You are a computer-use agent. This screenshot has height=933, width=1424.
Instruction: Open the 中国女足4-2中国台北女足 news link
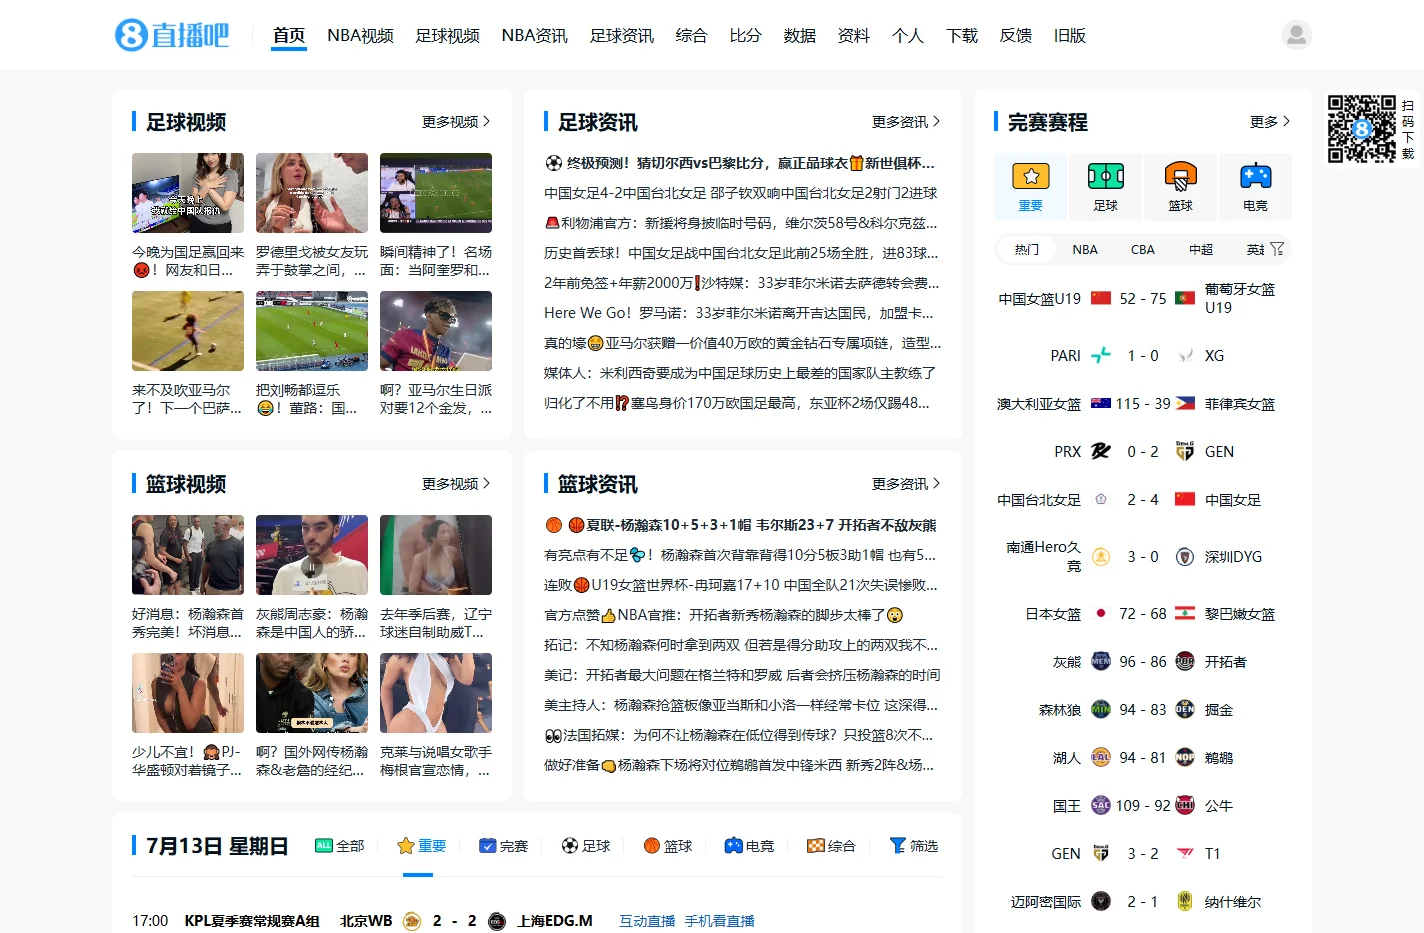[x=741, y=193]
